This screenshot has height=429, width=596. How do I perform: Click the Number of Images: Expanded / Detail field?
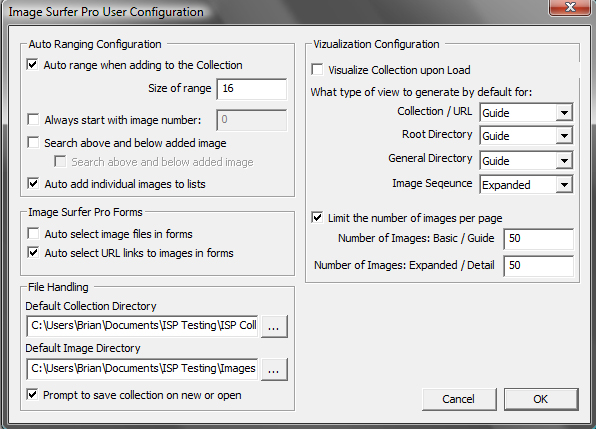538,266
